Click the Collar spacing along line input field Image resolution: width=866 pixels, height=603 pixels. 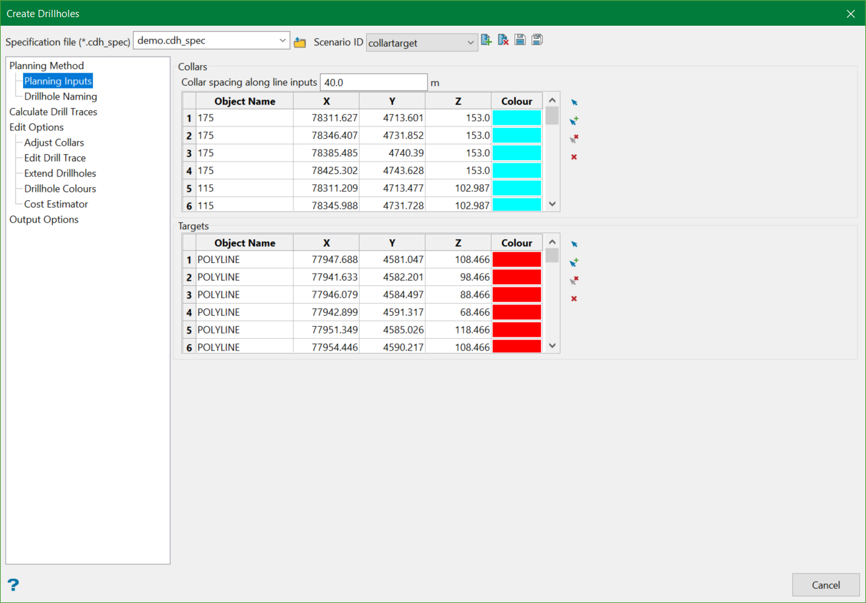(x=373, y=83)
